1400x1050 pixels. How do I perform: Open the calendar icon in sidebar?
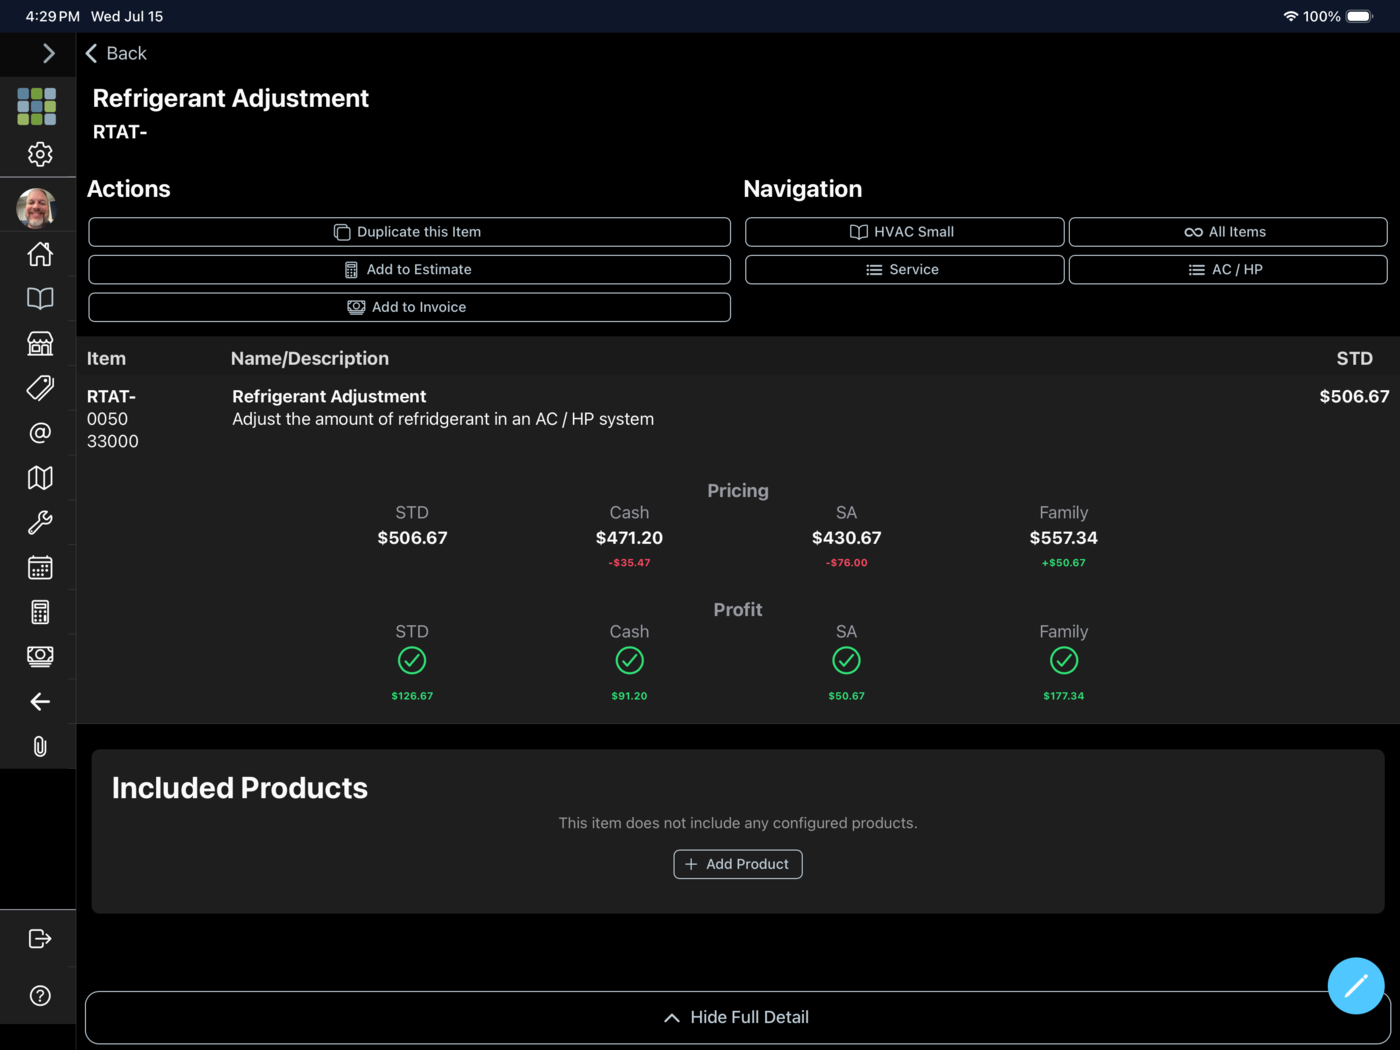pos(40,568)
